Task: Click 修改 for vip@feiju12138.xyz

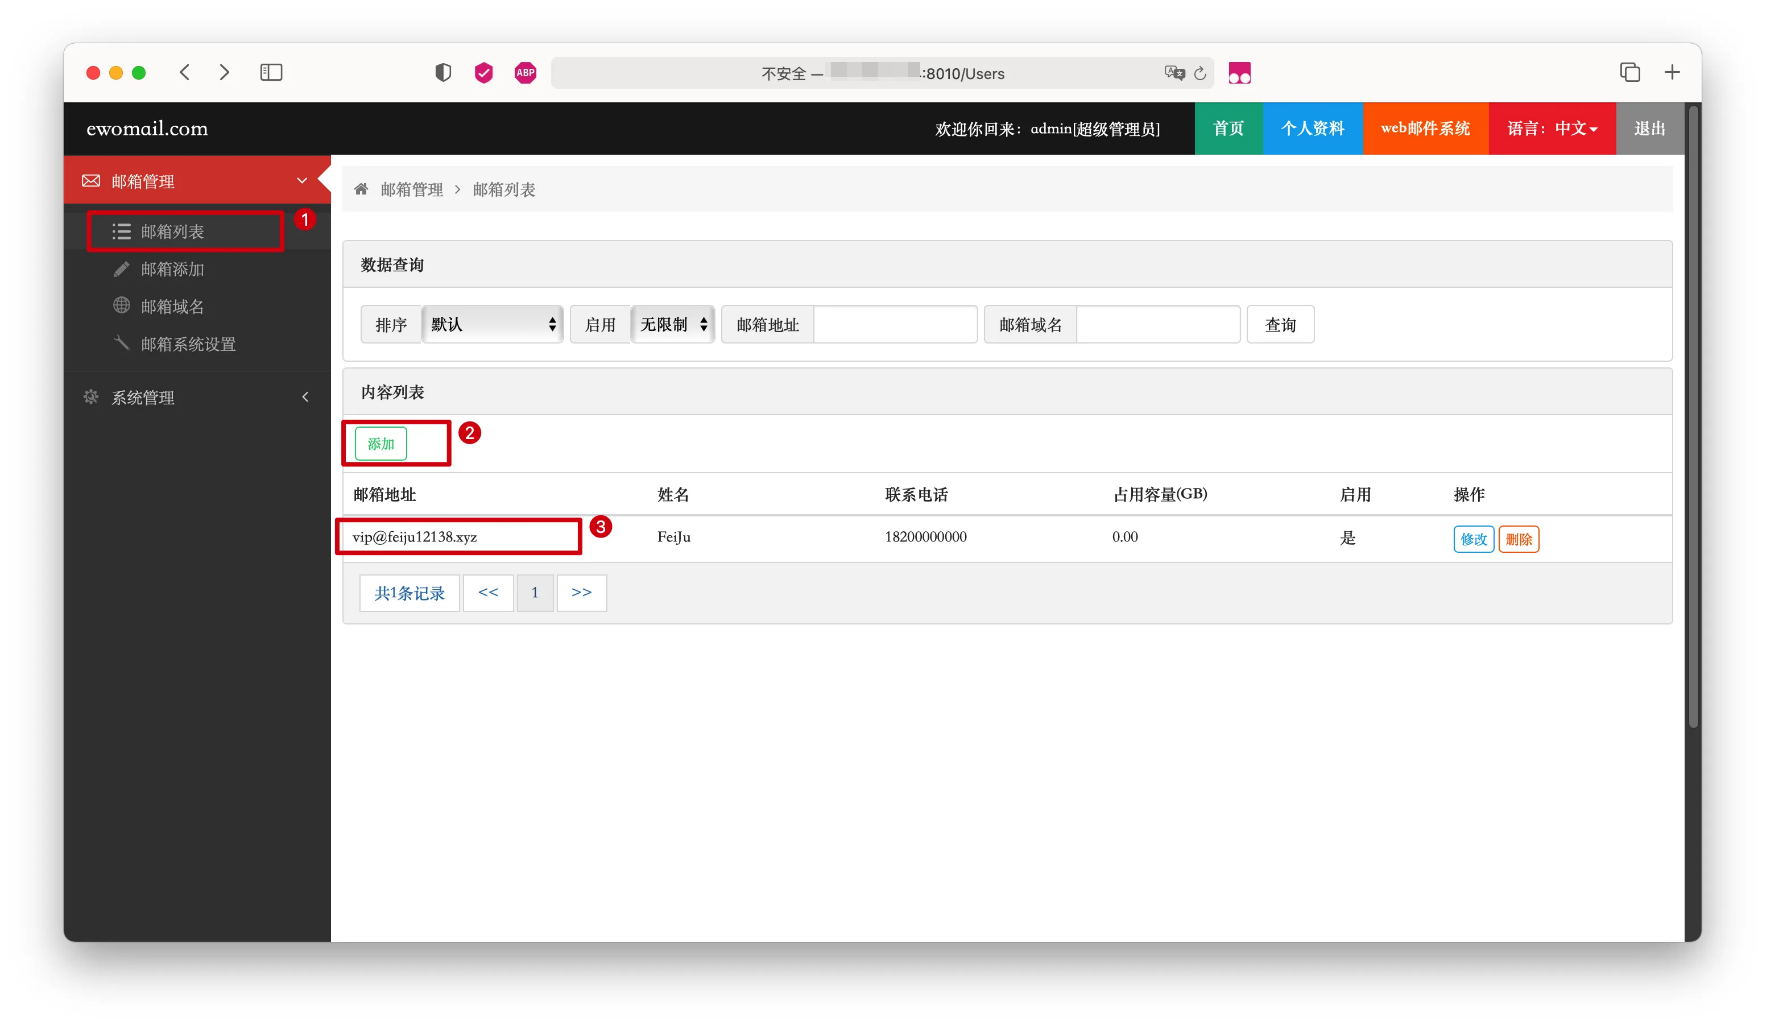Action: coord(1473,539)
